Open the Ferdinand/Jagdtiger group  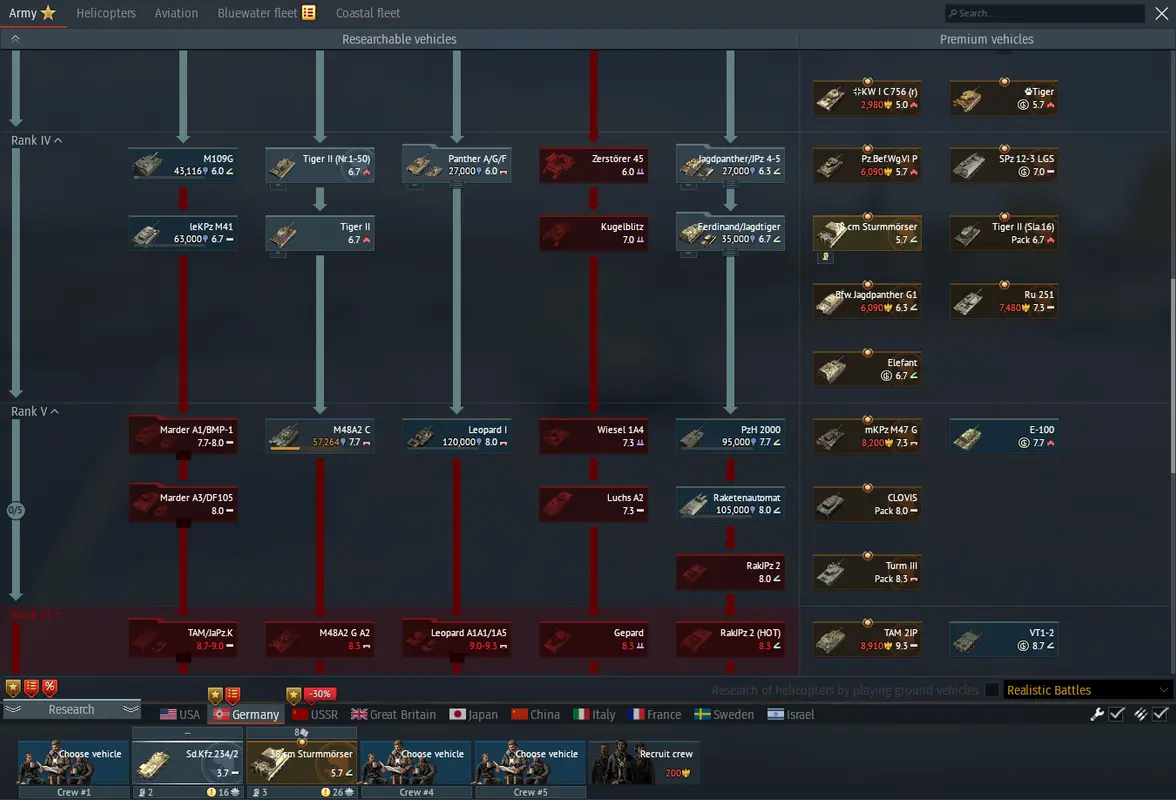(730, 232)
